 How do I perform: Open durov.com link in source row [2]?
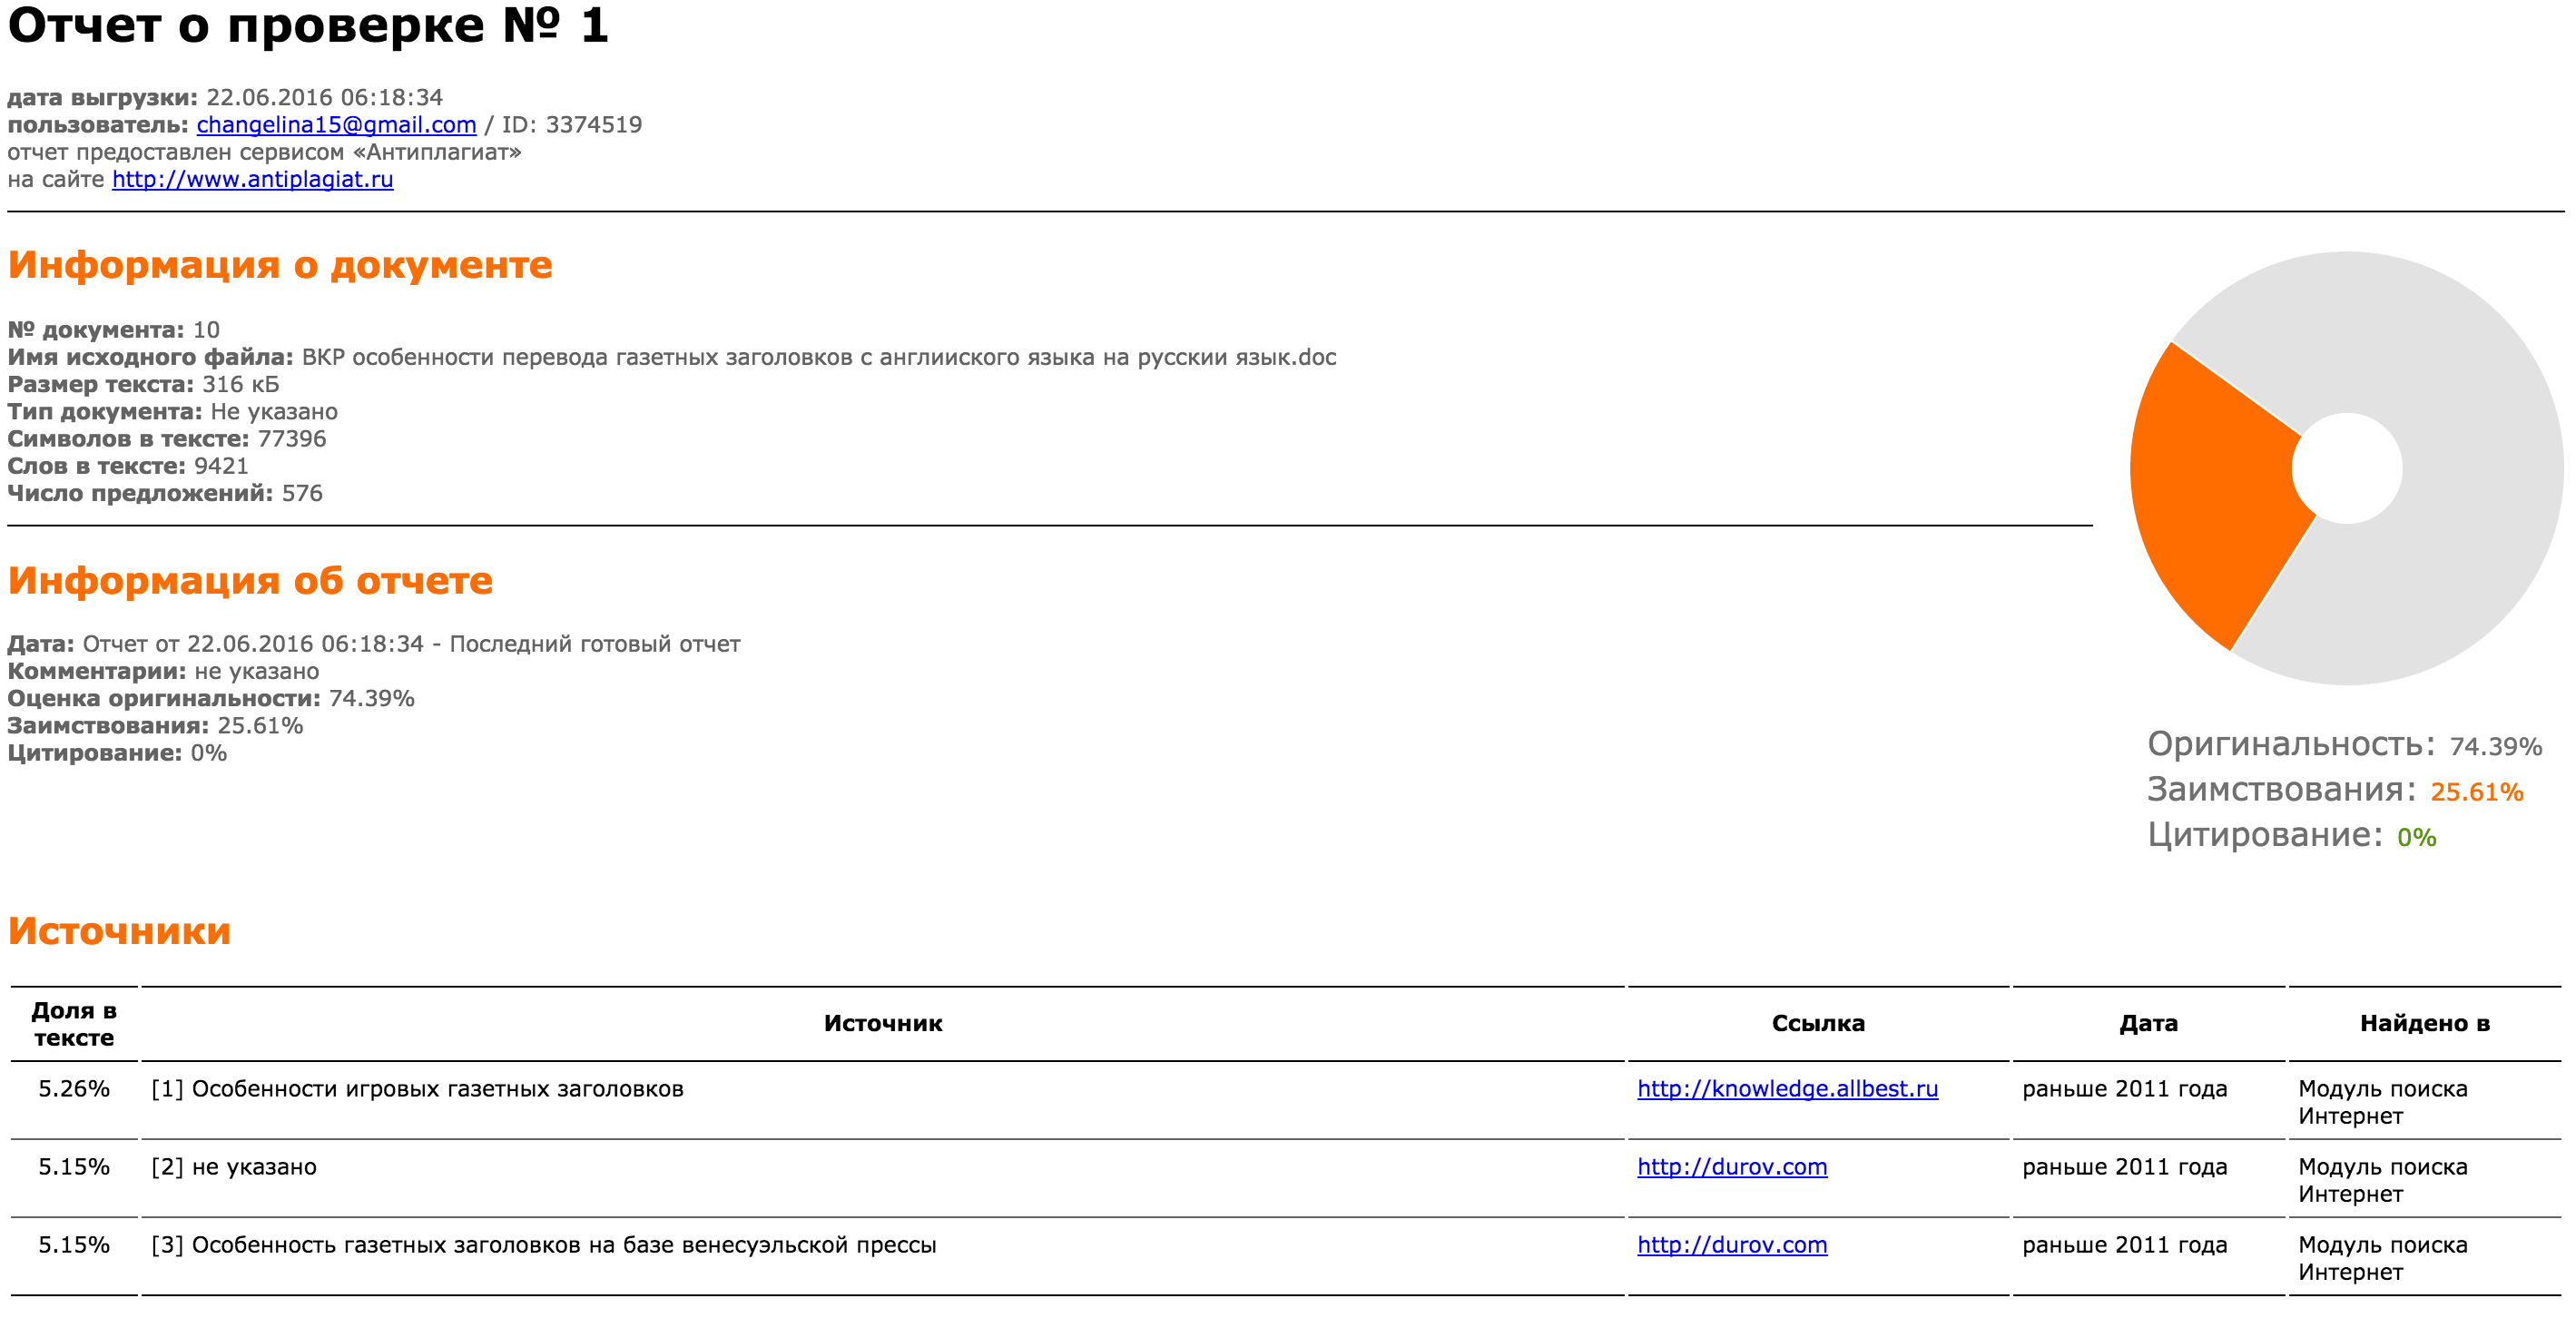(x=1731, y=1167)
